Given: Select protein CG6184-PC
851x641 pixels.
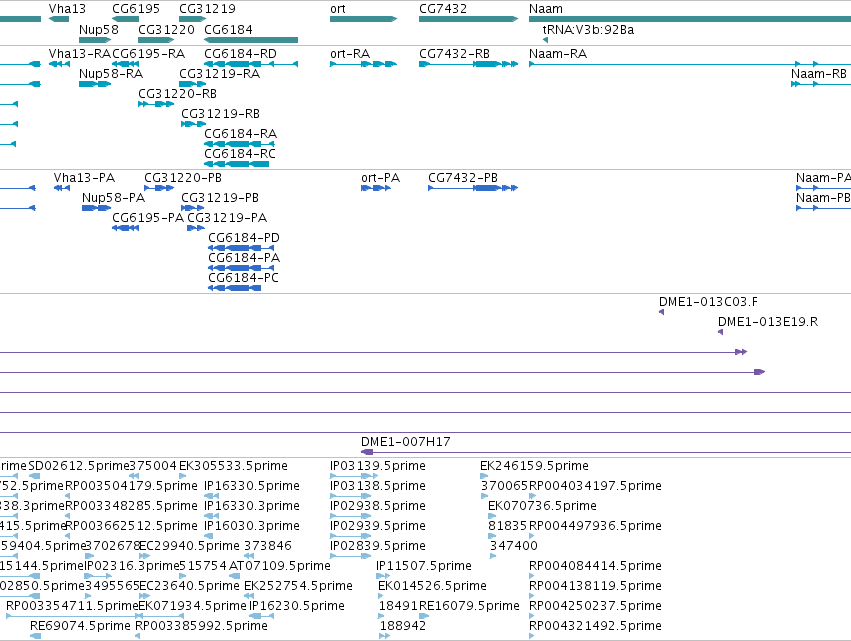Looking at the screenshot, I should tap(234, 288).
